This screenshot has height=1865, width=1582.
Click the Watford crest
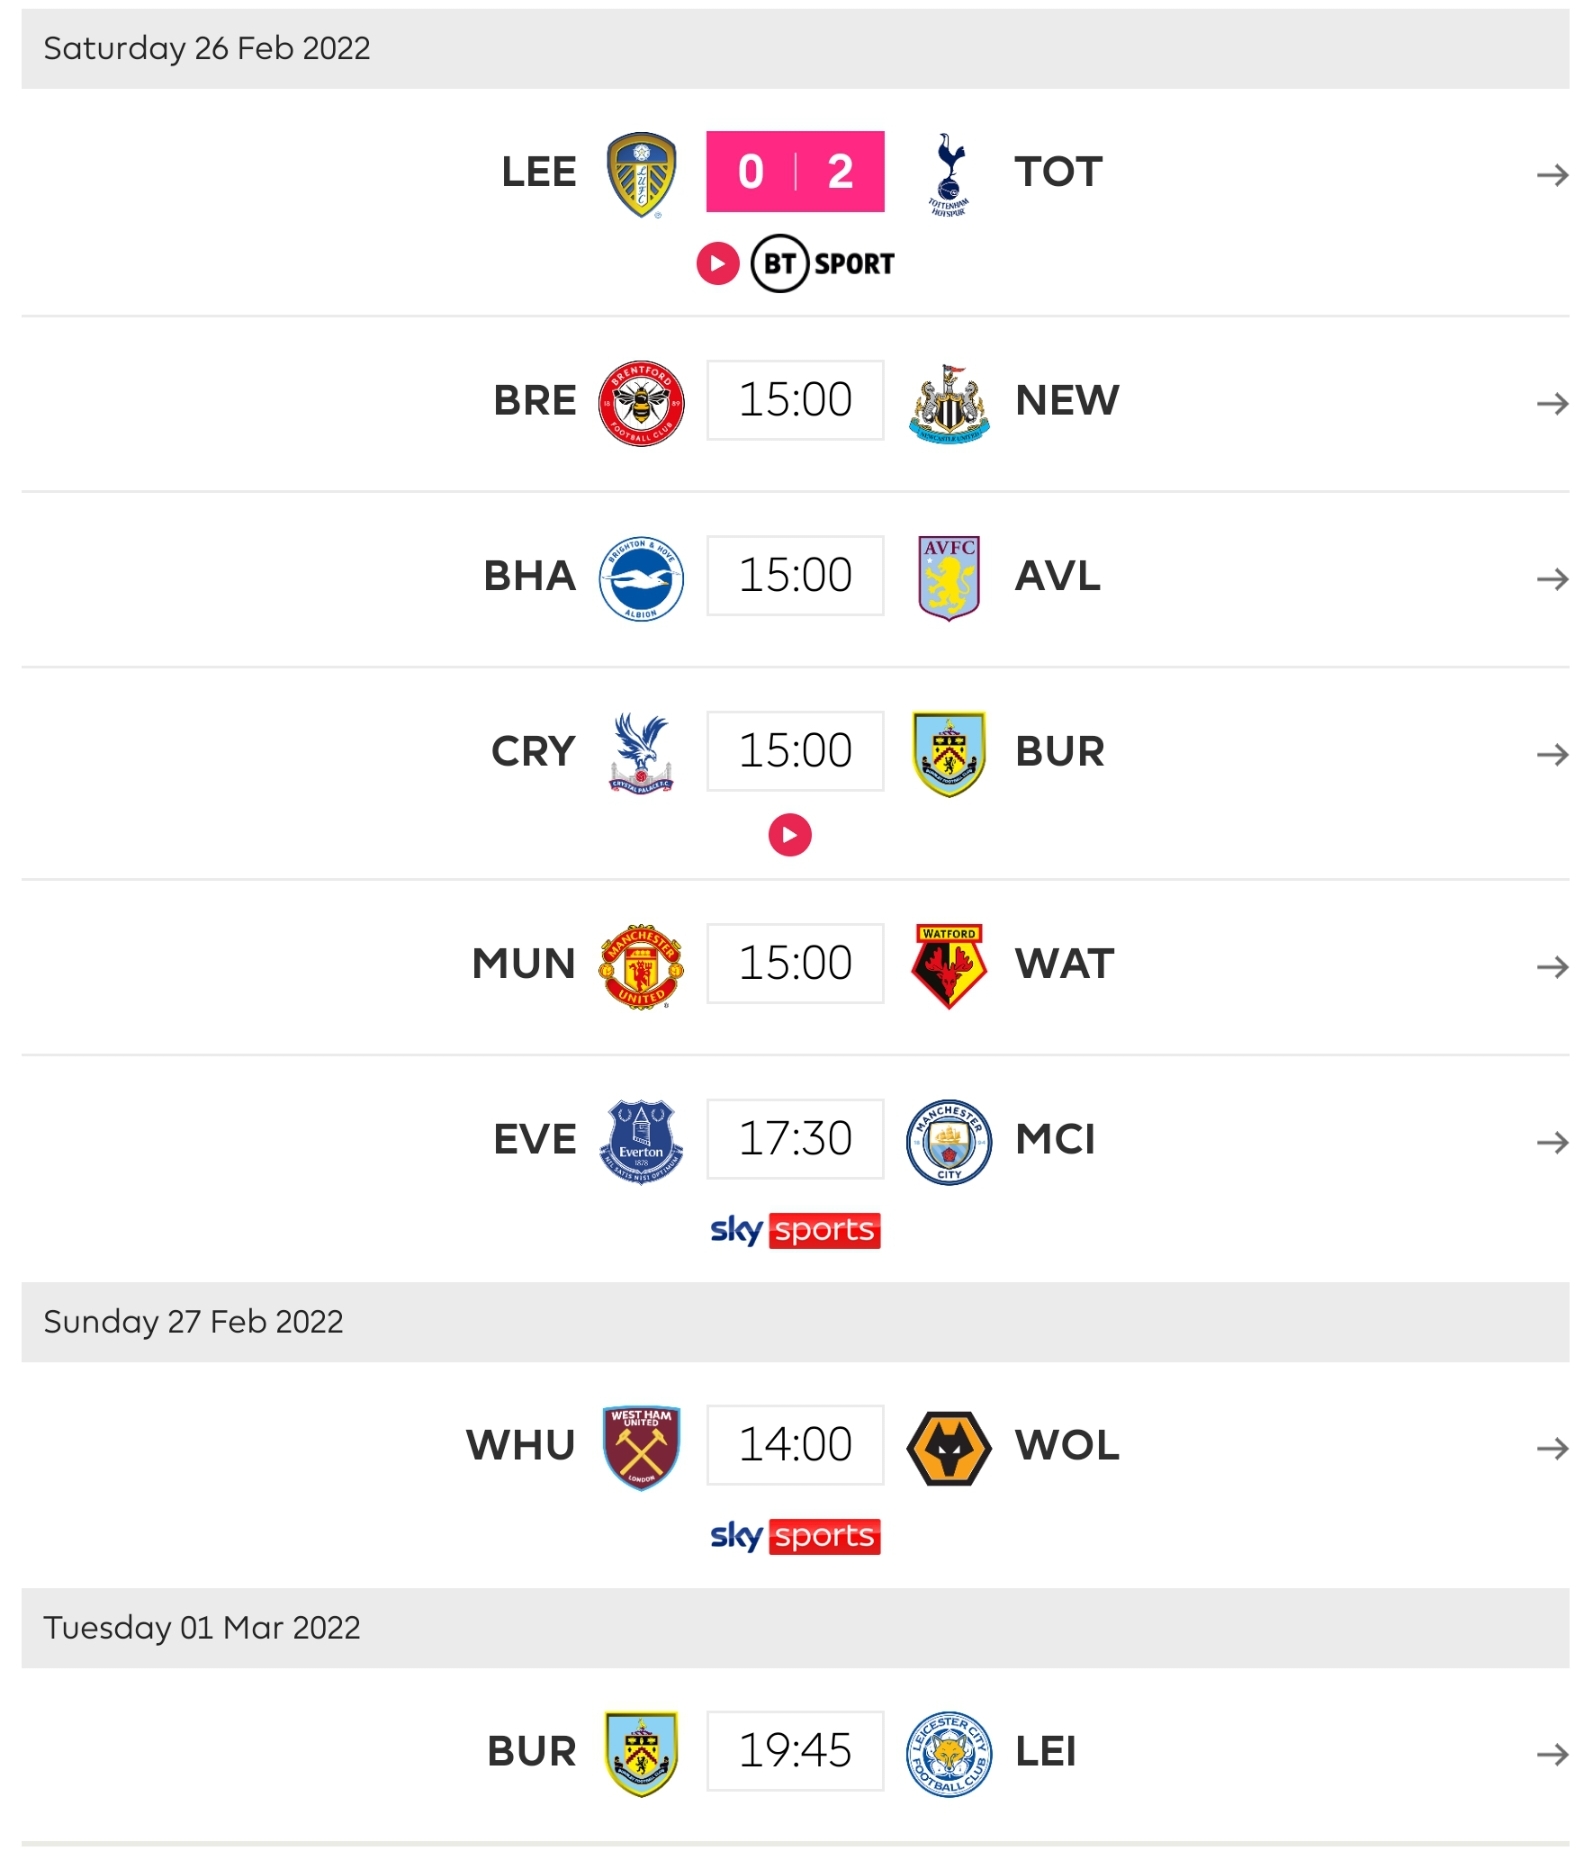(x=948, y=966)
